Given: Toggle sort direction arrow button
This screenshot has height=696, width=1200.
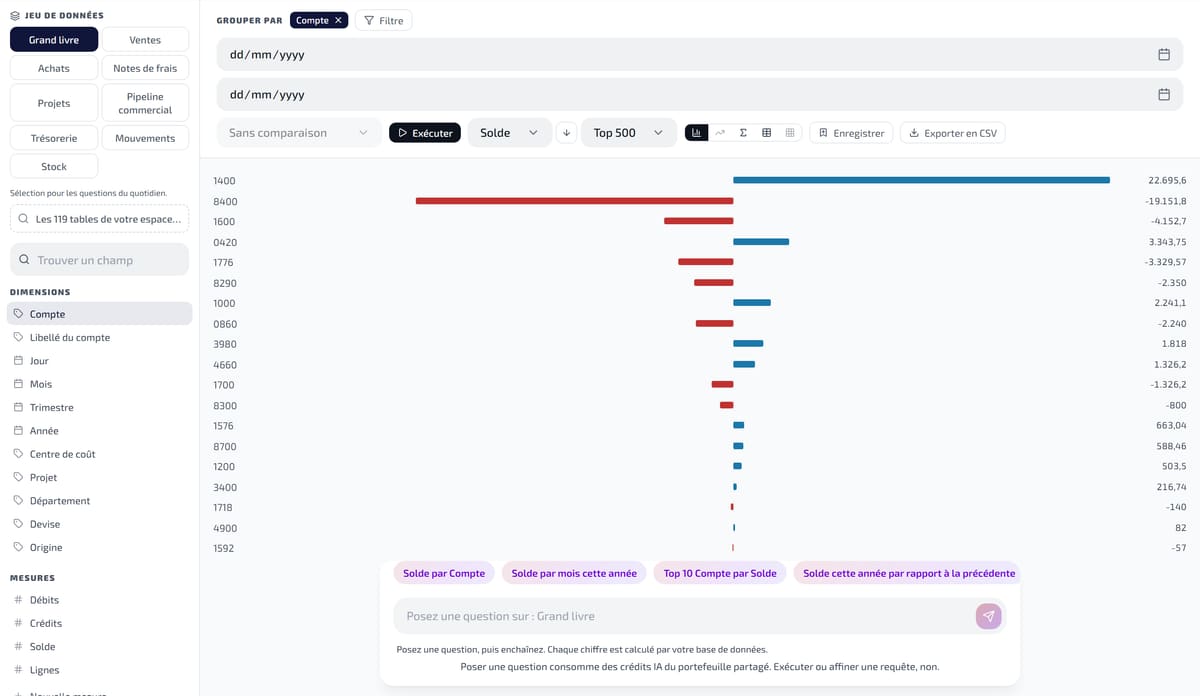Looking at the screenshot, I should [x=567, y=133].
